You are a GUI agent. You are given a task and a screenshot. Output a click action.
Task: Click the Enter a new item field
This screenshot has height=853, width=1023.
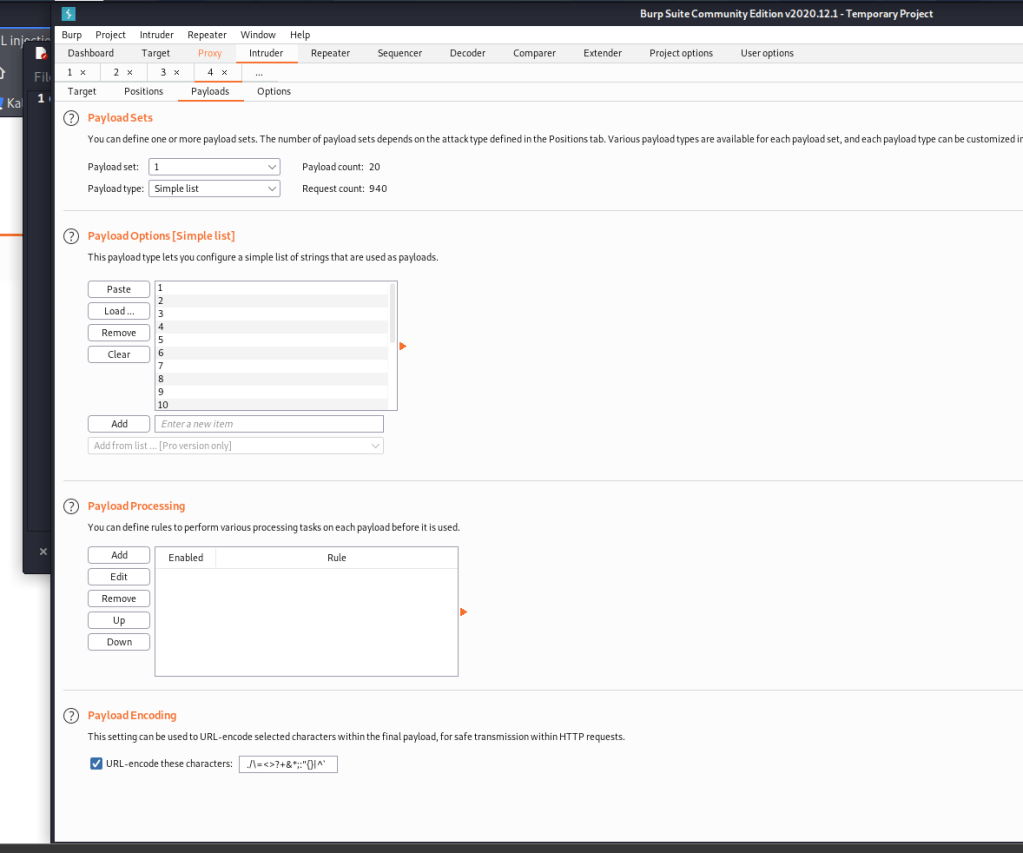[269, 424]
